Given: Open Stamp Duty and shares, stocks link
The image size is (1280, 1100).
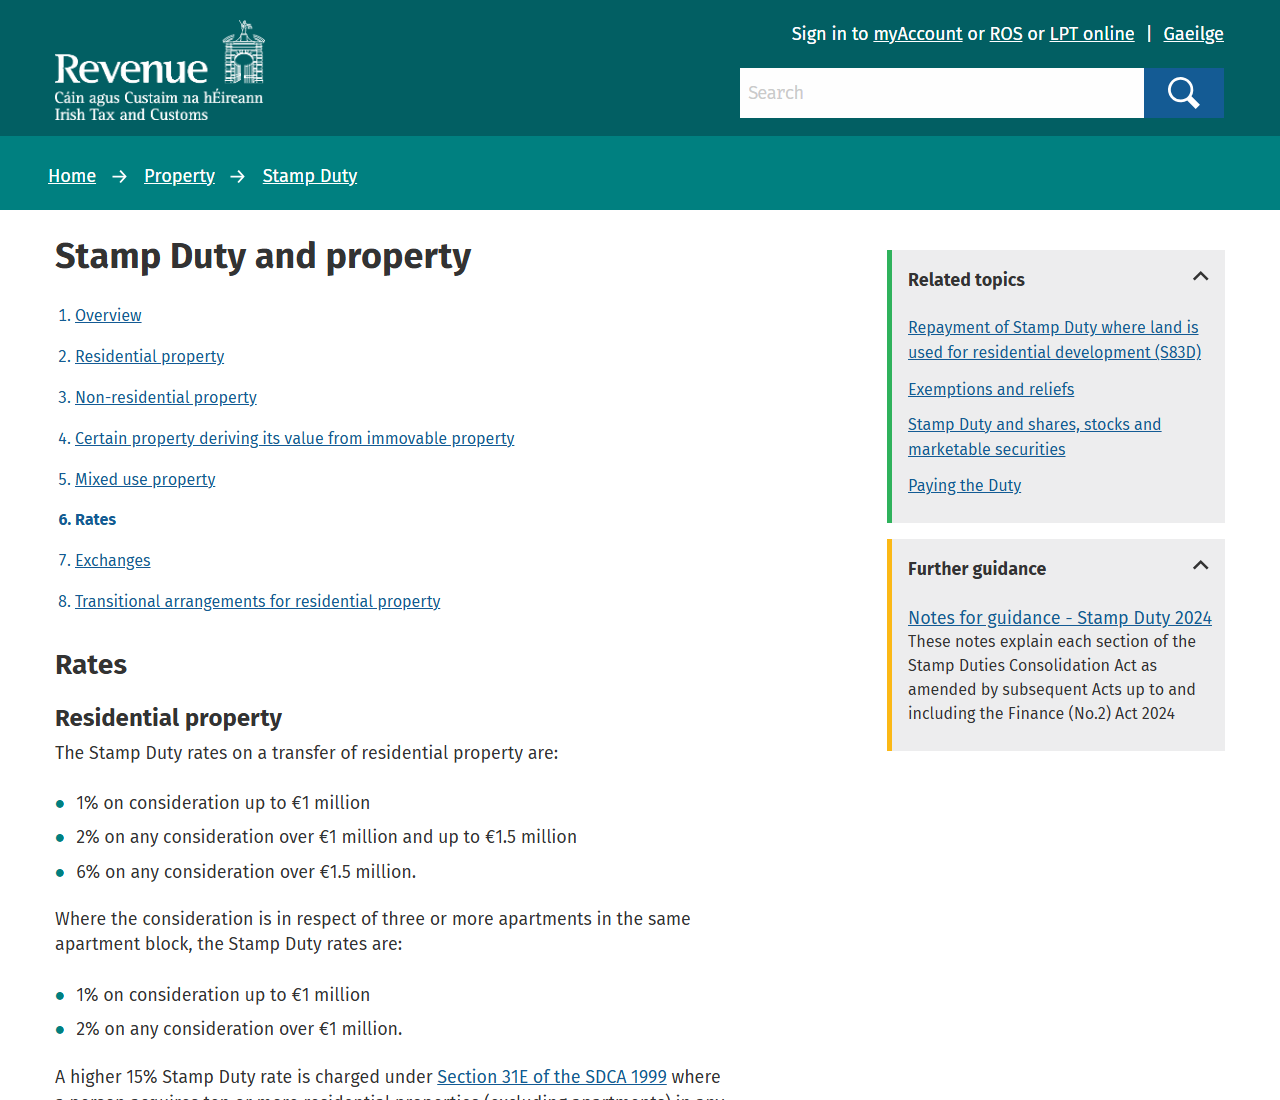Looking at the screenshot, I should click(x=1035, y=437).
